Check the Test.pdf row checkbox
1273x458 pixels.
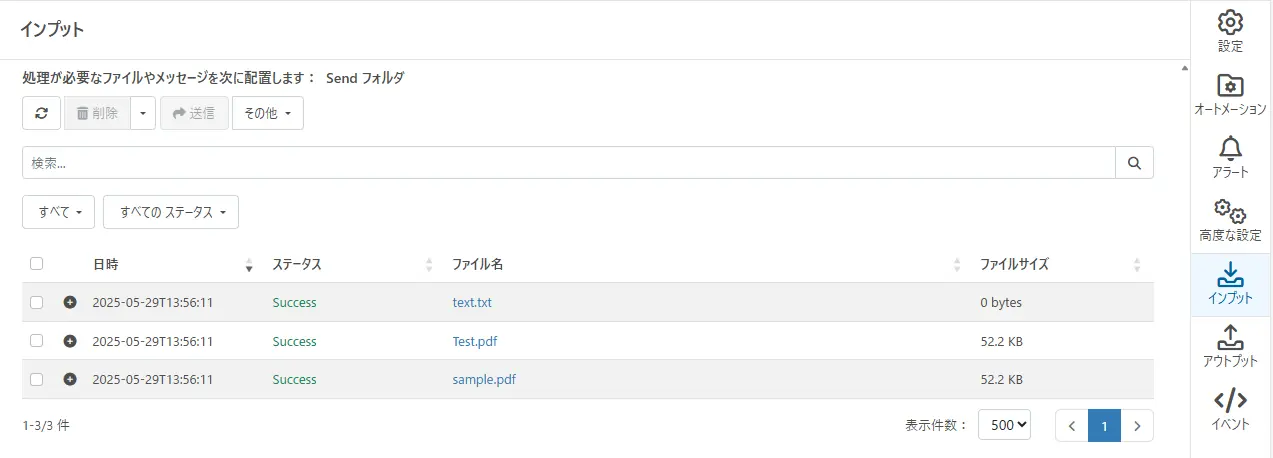click(x=37, y=341)
